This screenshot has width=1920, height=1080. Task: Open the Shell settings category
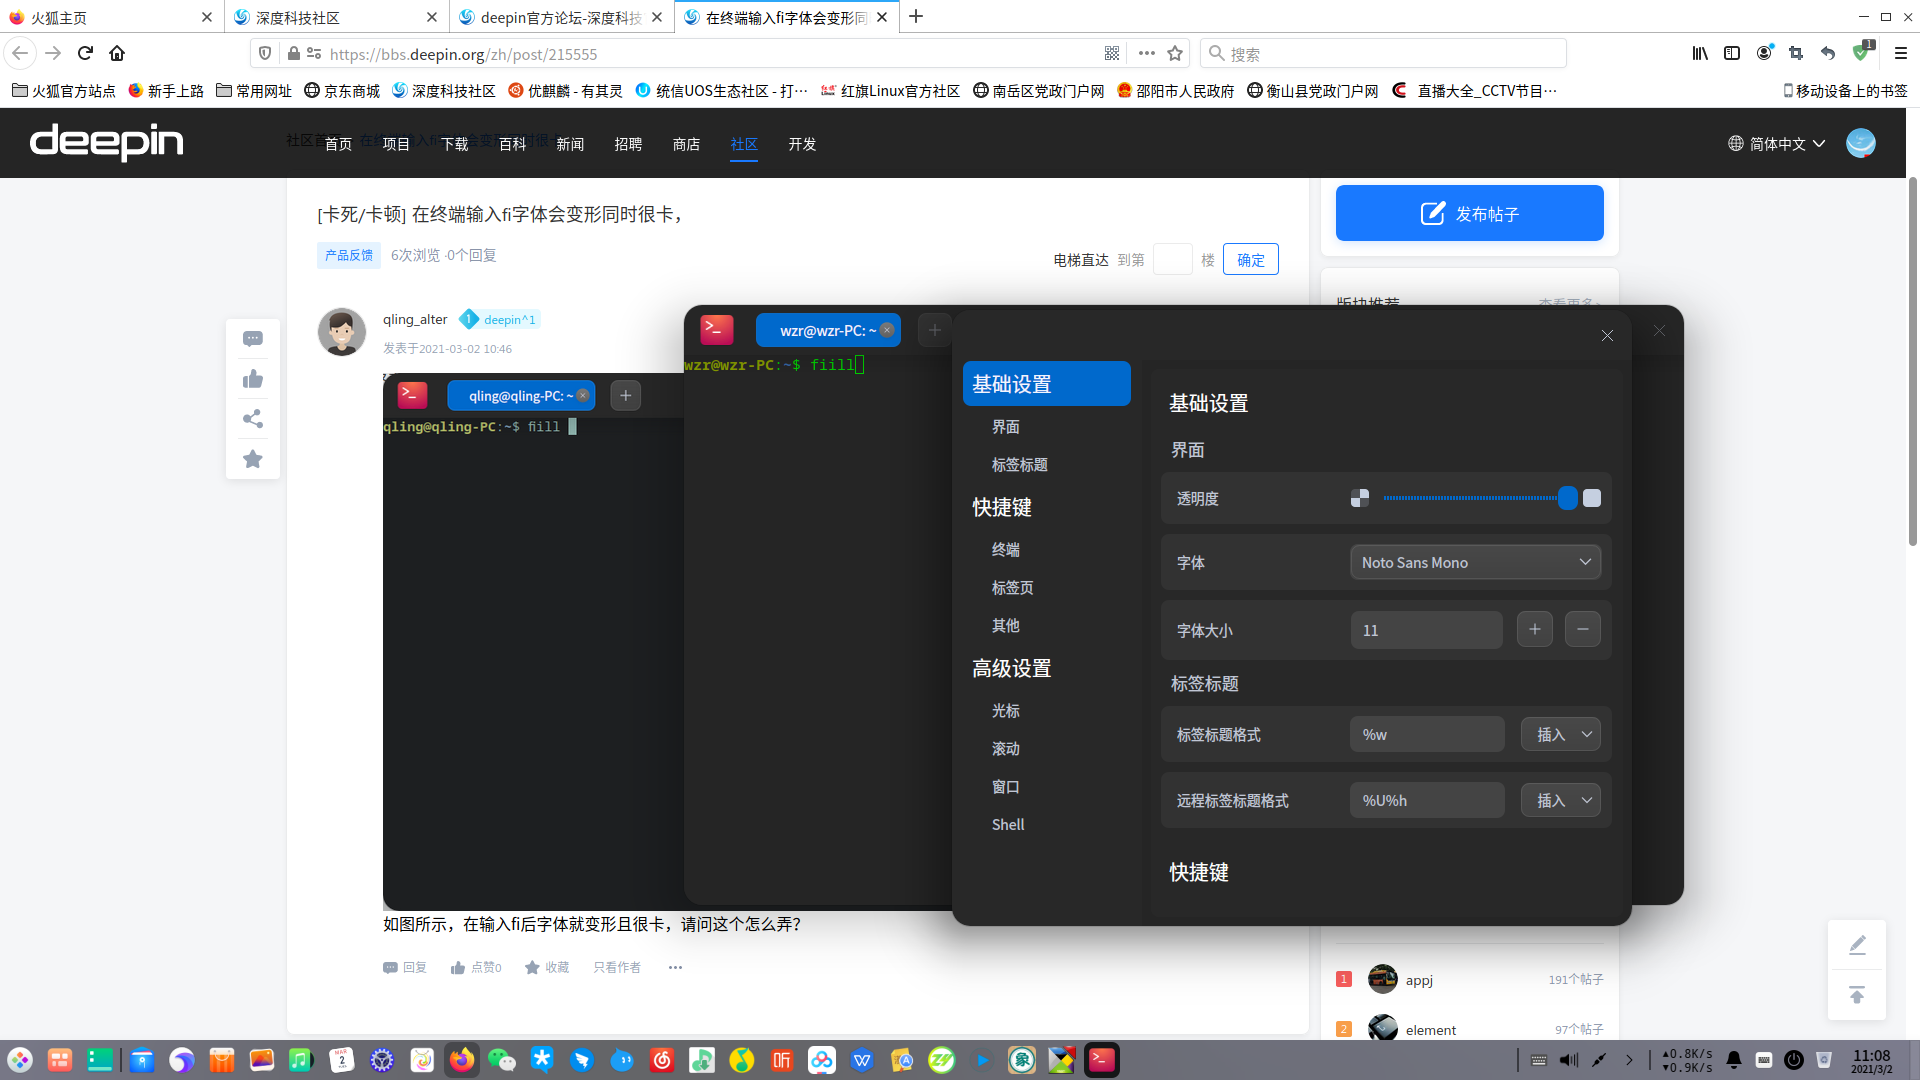tap(1007, 825)
